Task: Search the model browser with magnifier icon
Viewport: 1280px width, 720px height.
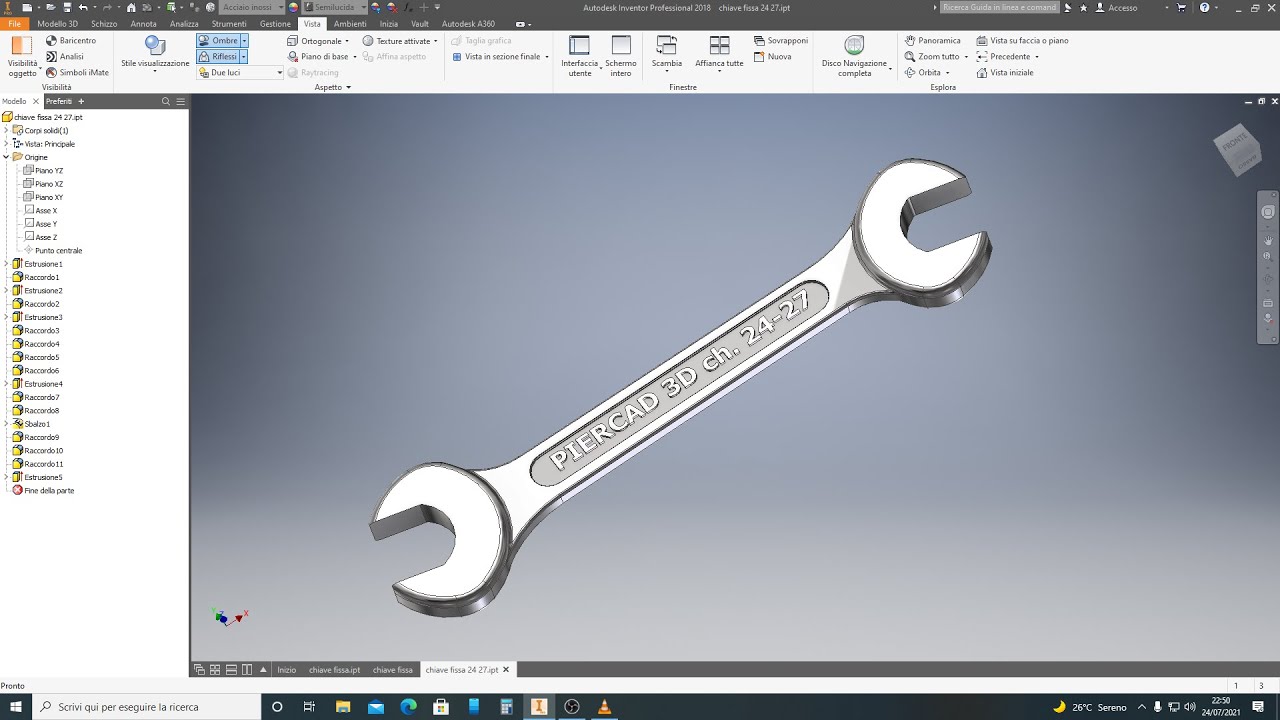Action: pos(167,101)
